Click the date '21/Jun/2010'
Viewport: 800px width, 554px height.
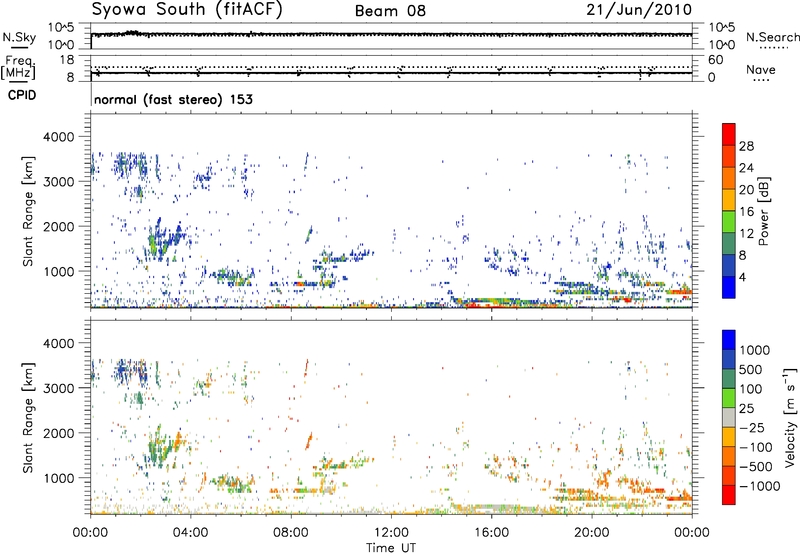point(639,10)
